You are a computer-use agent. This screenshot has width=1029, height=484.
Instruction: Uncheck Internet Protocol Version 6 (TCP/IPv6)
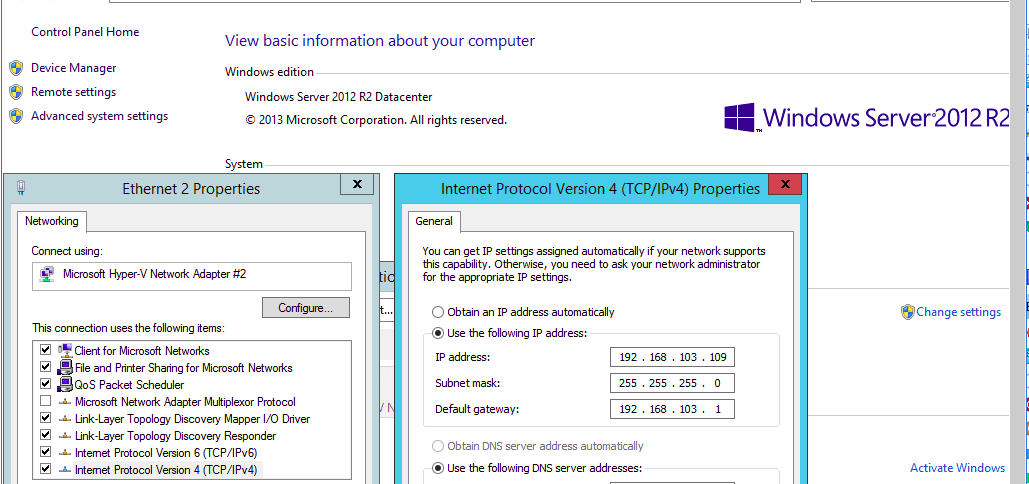(45, 452)
